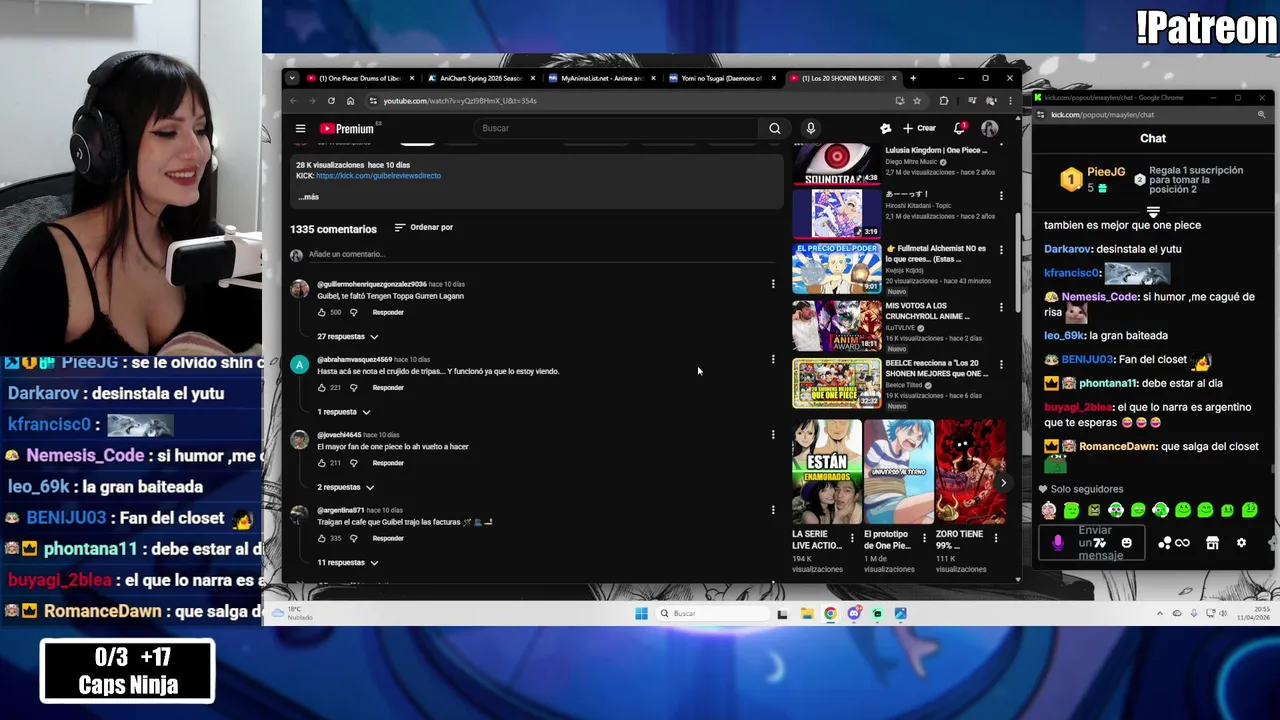Viewport: 1280px width, 720px height.
Task: Open the ZORO TIENE 99% short thumbnail
Action: (970, 472)
